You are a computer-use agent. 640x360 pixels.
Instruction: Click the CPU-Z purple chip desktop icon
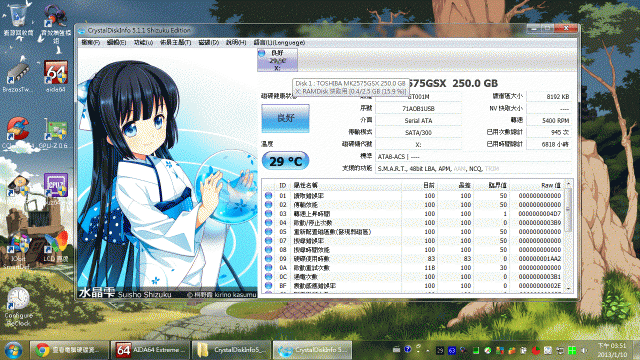coord(56,186)
